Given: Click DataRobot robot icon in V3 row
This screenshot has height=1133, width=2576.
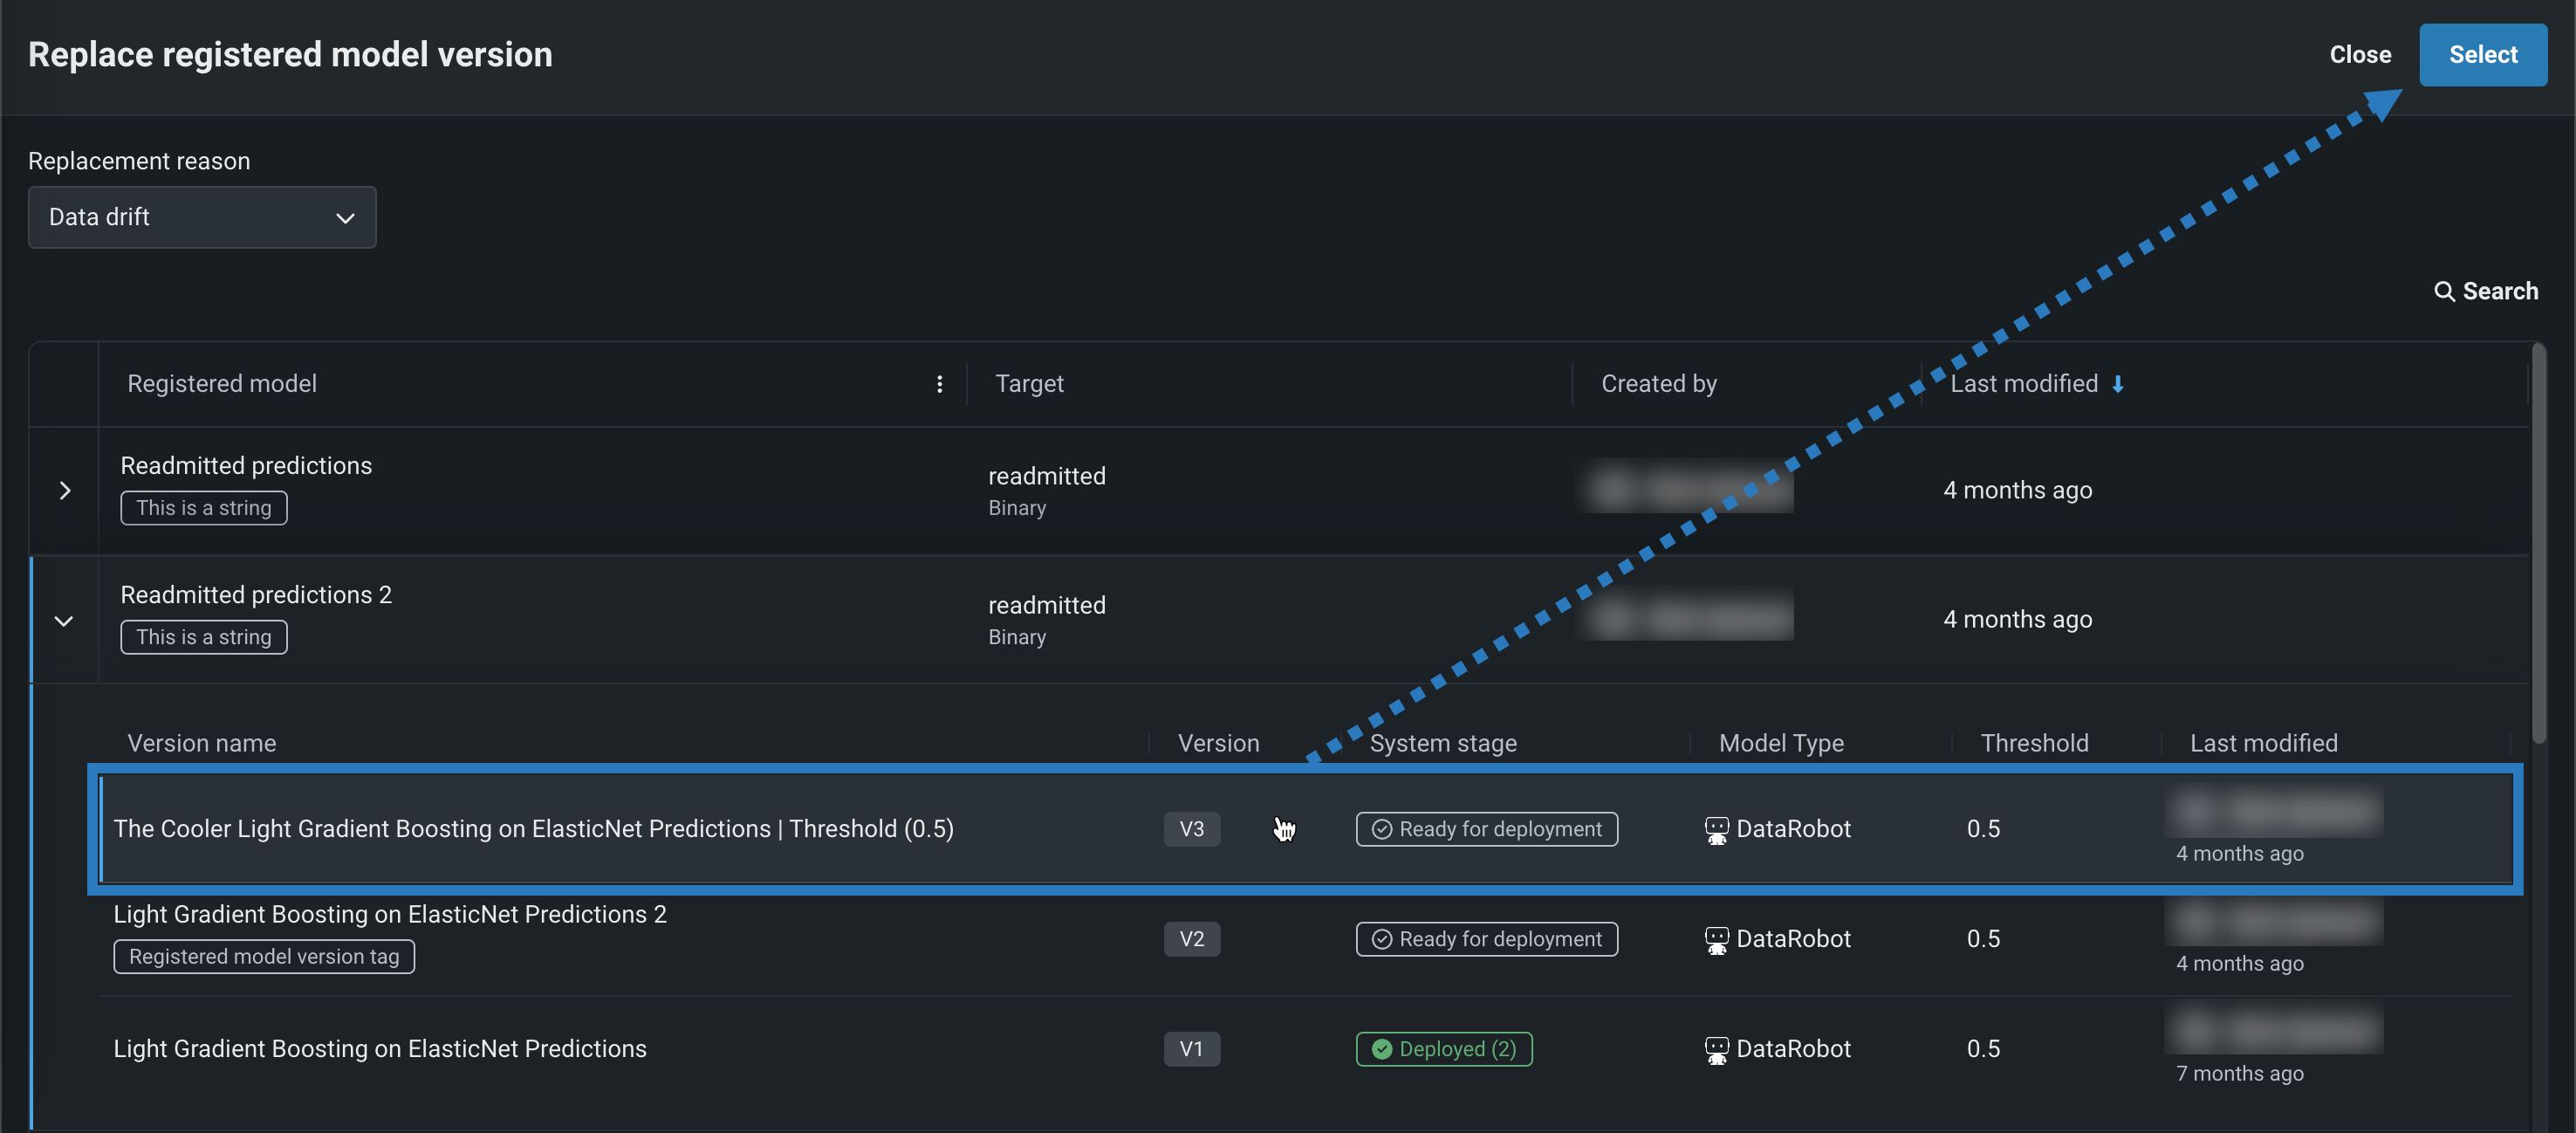Looking at the screenshot, I should [1716, 829].
